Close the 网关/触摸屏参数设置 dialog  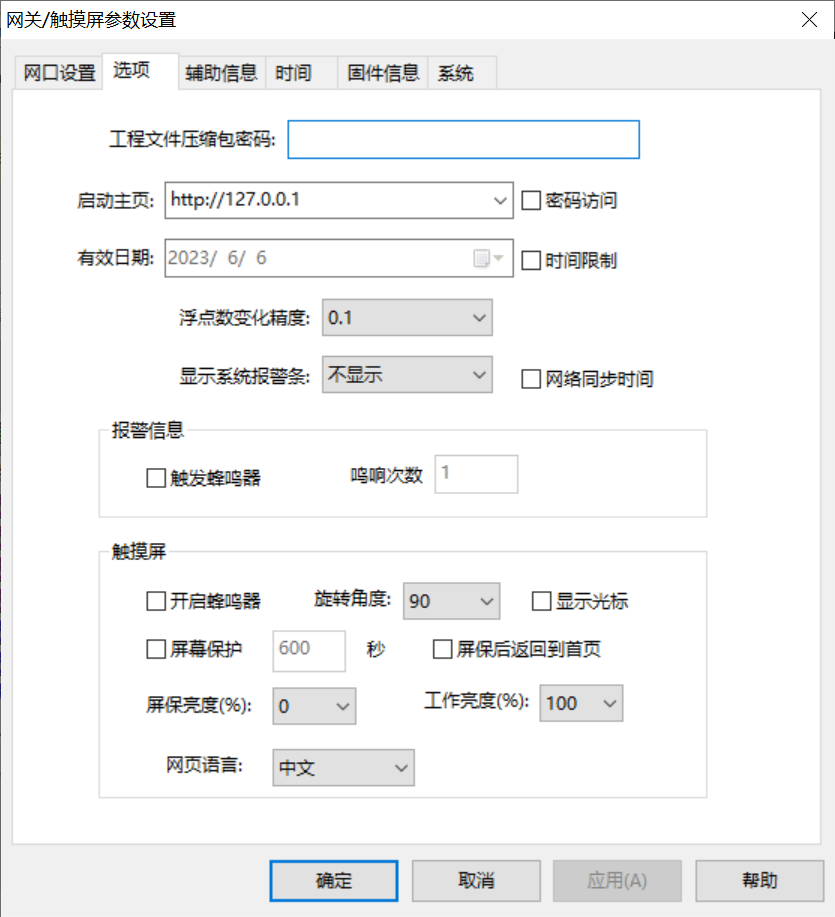809,20
